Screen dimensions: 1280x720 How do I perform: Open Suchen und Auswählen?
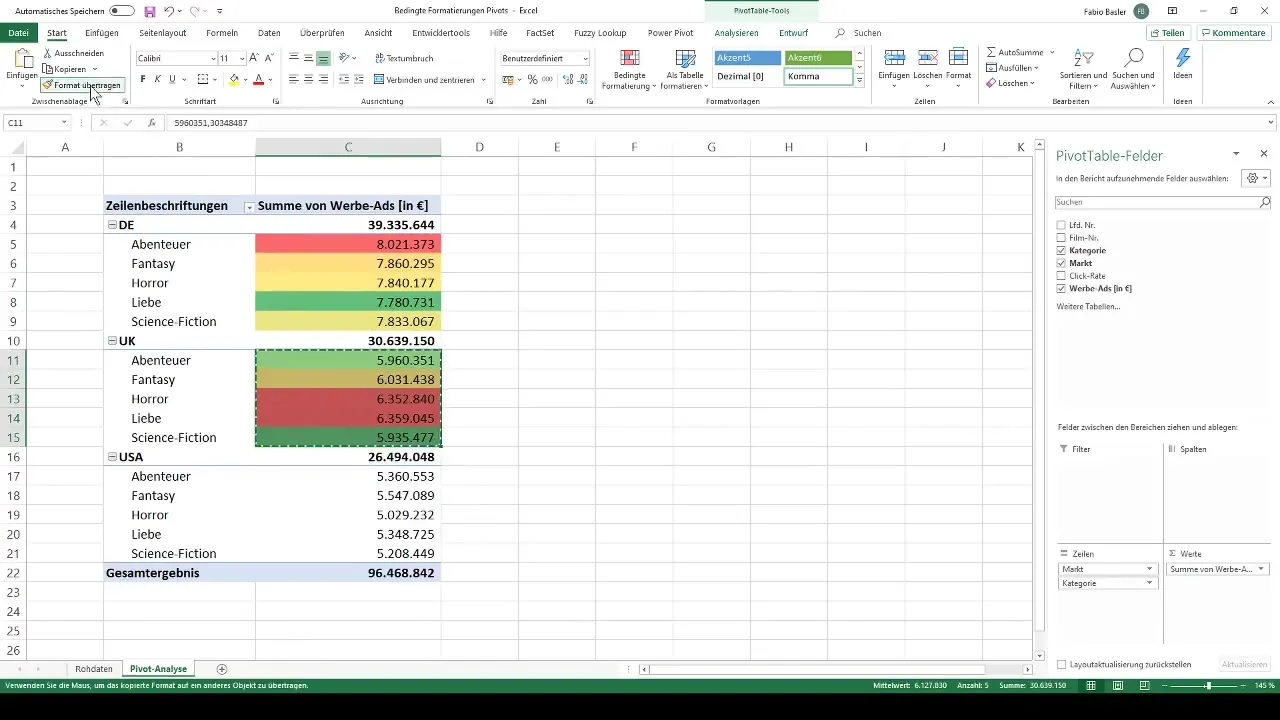coord(1133,68)
